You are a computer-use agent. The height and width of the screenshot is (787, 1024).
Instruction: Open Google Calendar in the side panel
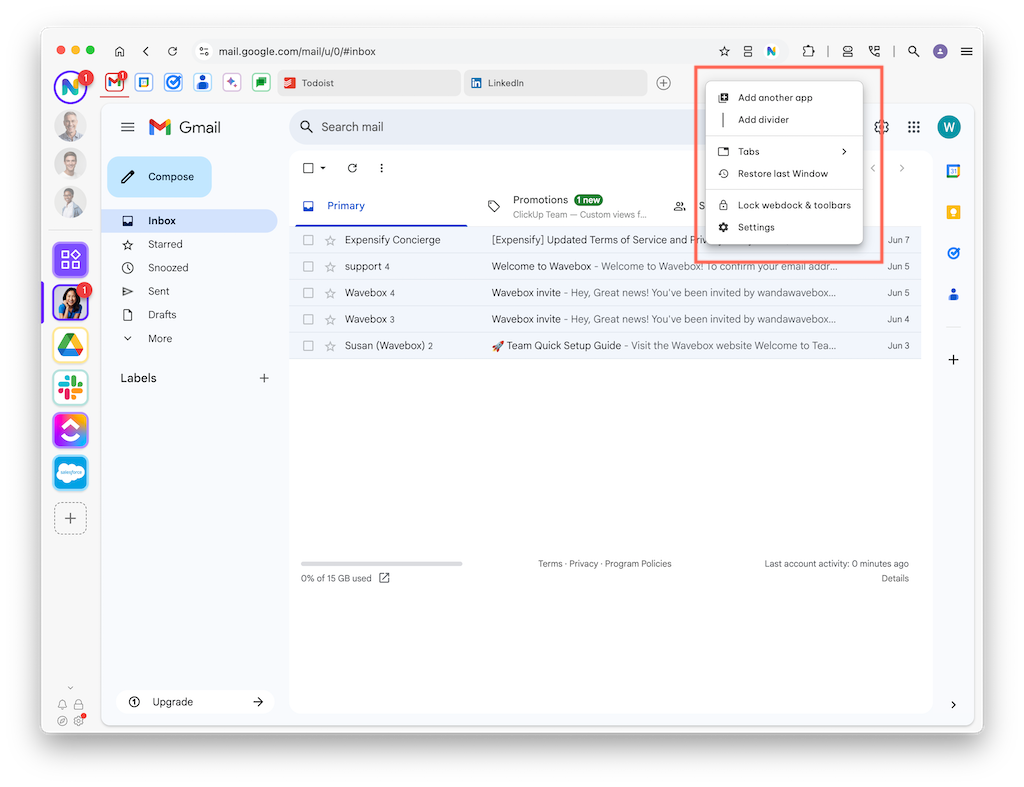(953, 171)
